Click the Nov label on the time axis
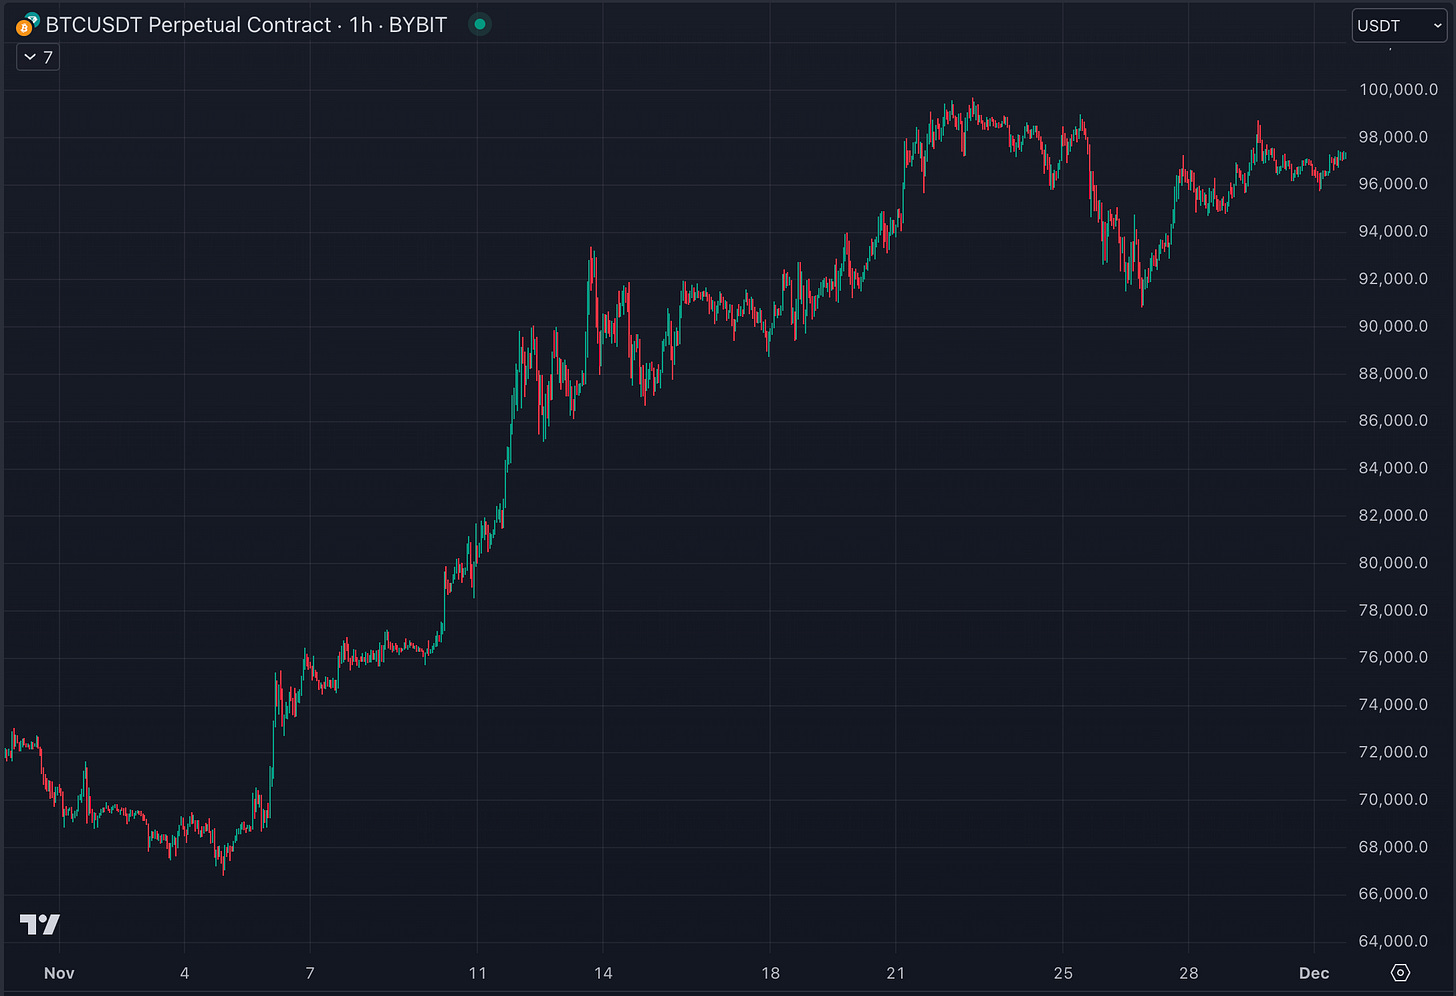The width and height of the screenshot is (1456, 996). tap(59, 973)
